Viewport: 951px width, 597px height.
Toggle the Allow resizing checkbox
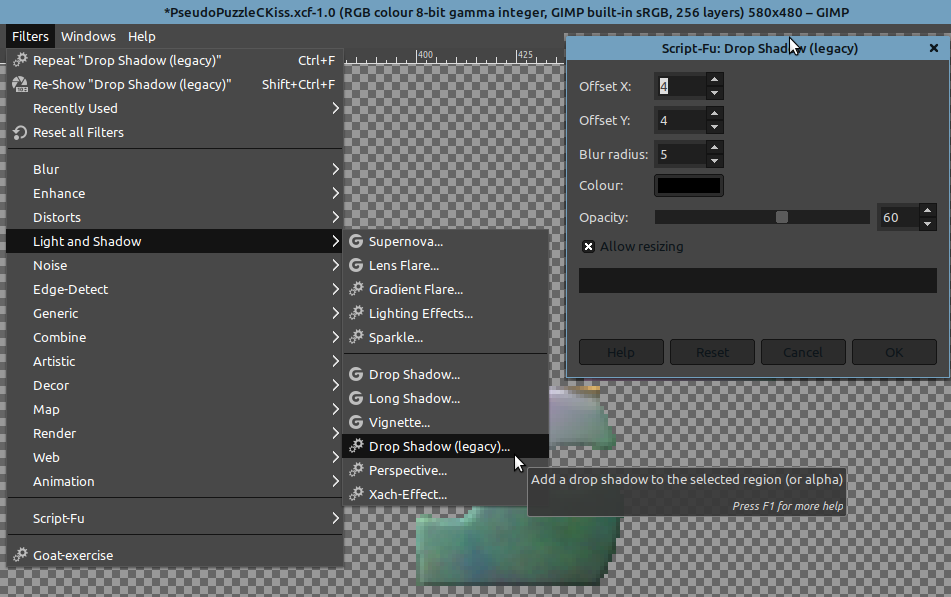pyautogui.click(x=588, y=247)
